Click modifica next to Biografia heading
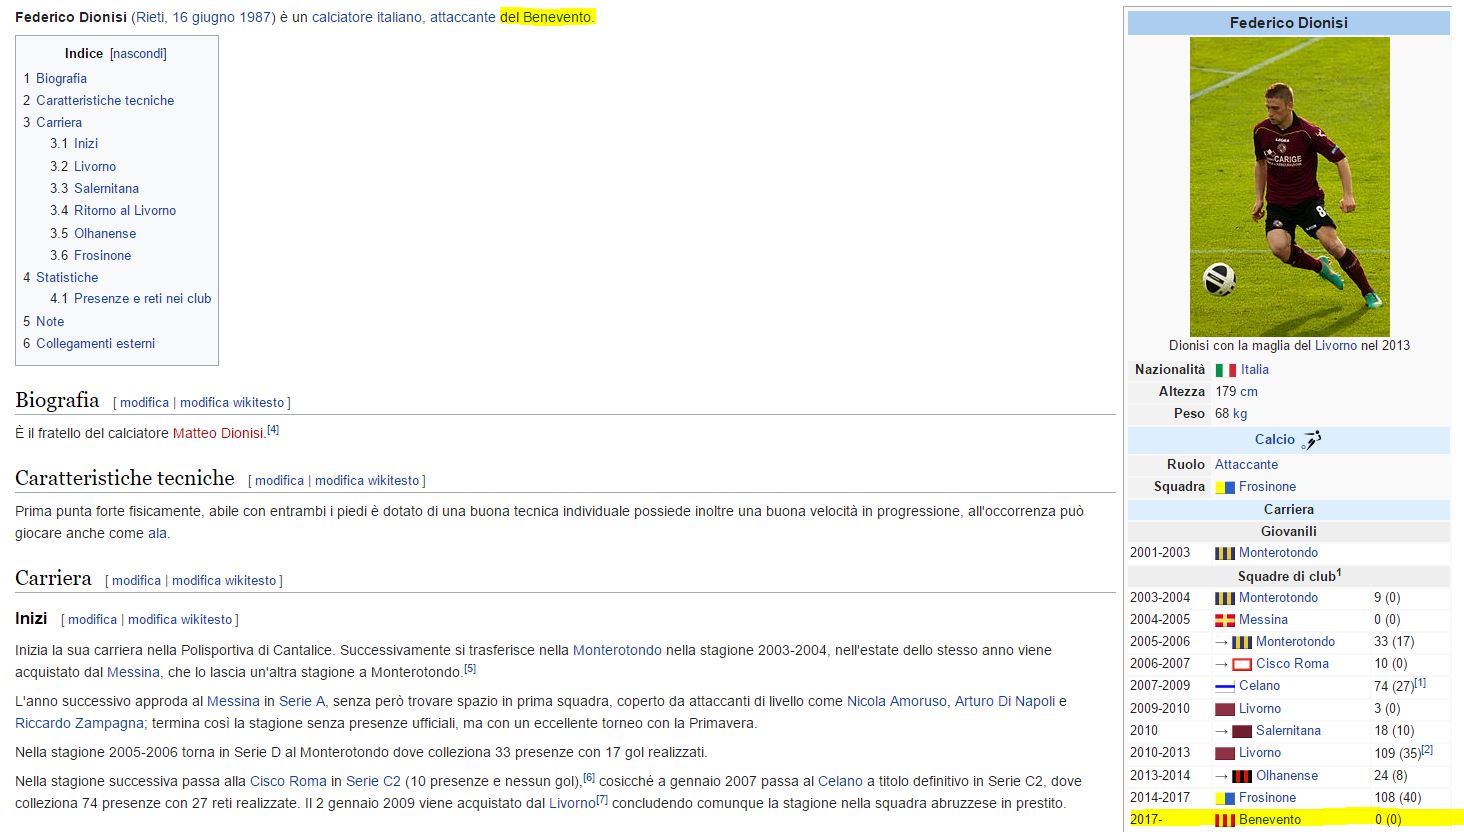 pyautogui.click(x=145, y=403)
